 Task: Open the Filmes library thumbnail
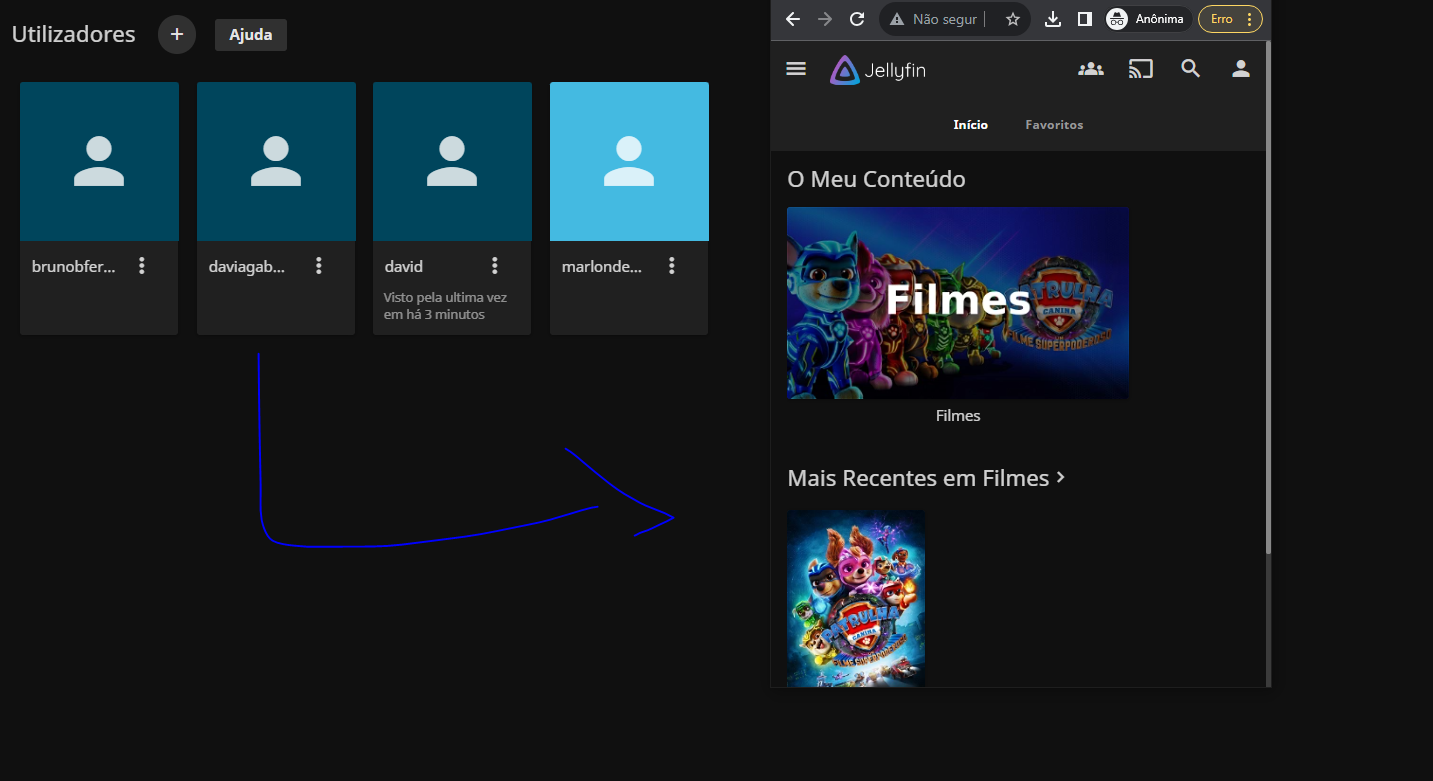(x=958, y=303)
